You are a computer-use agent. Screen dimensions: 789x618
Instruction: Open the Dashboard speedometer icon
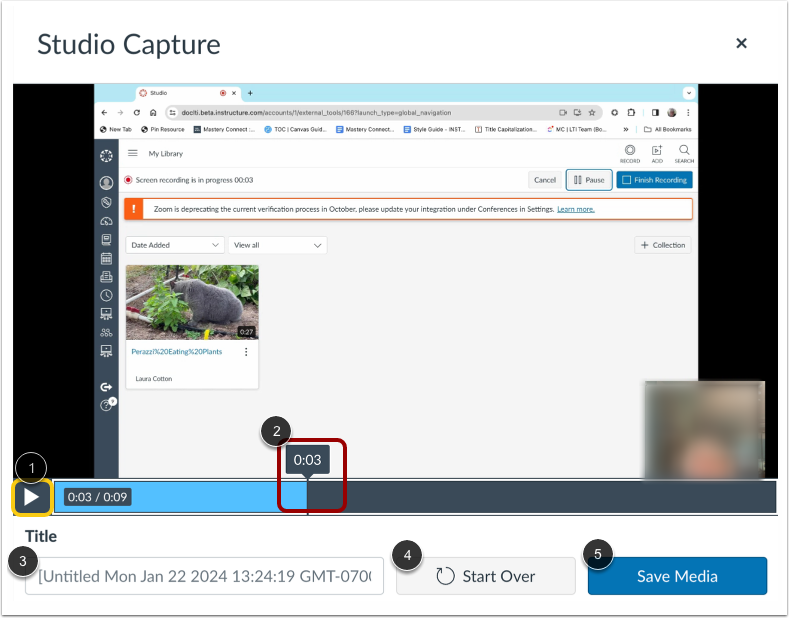click(106, 221)
